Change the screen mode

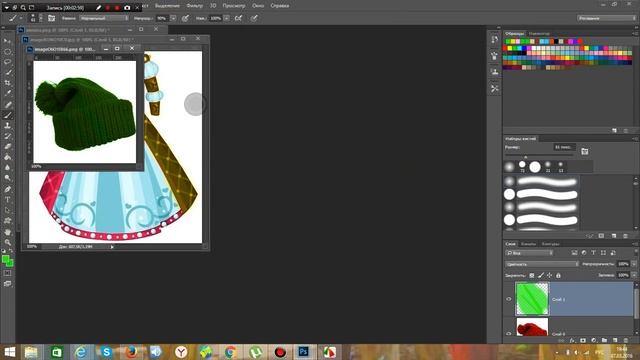[7, 284]
